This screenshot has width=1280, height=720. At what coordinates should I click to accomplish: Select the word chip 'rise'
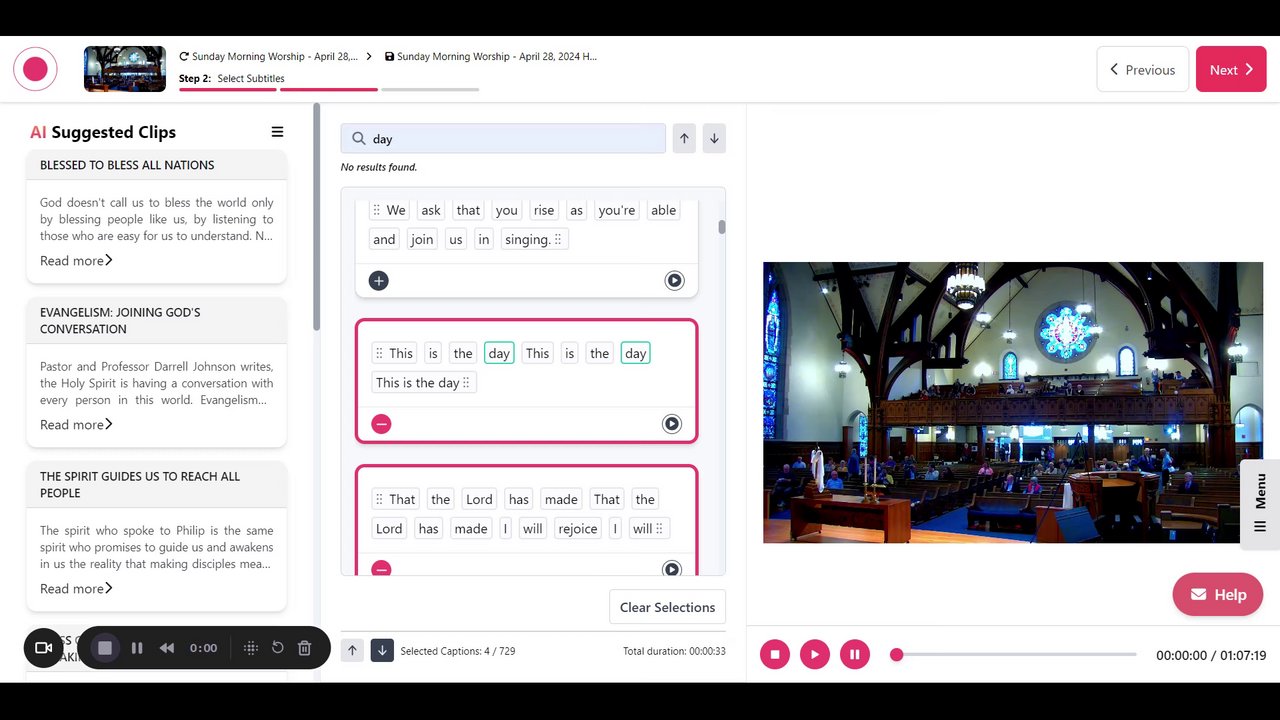tap(544, 210)
